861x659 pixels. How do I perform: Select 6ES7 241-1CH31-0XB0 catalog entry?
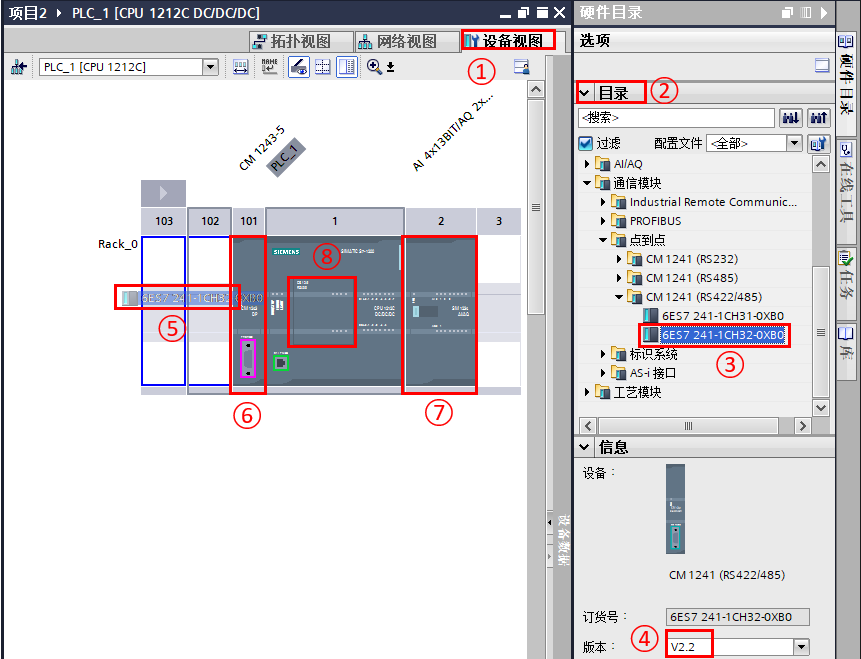722,316
